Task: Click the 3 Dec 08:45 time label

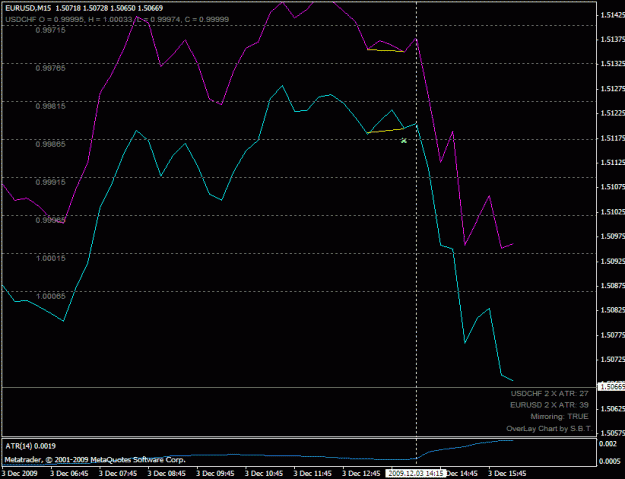Action: (x=167, y=473)
